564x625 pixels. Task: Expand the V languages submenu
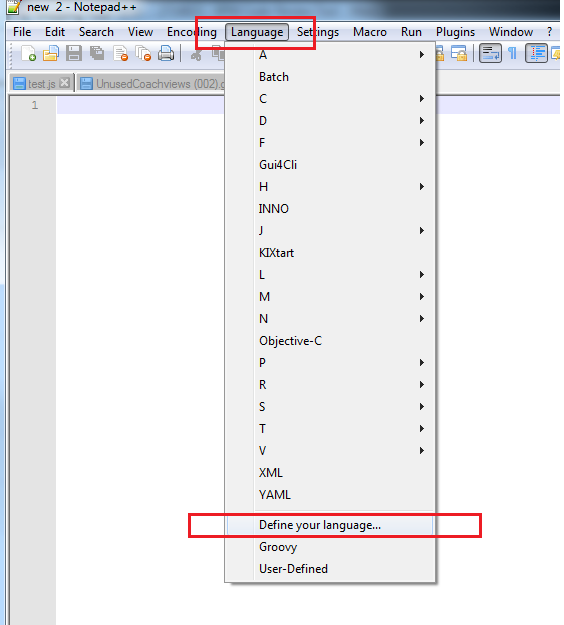[x=330, y=450]
